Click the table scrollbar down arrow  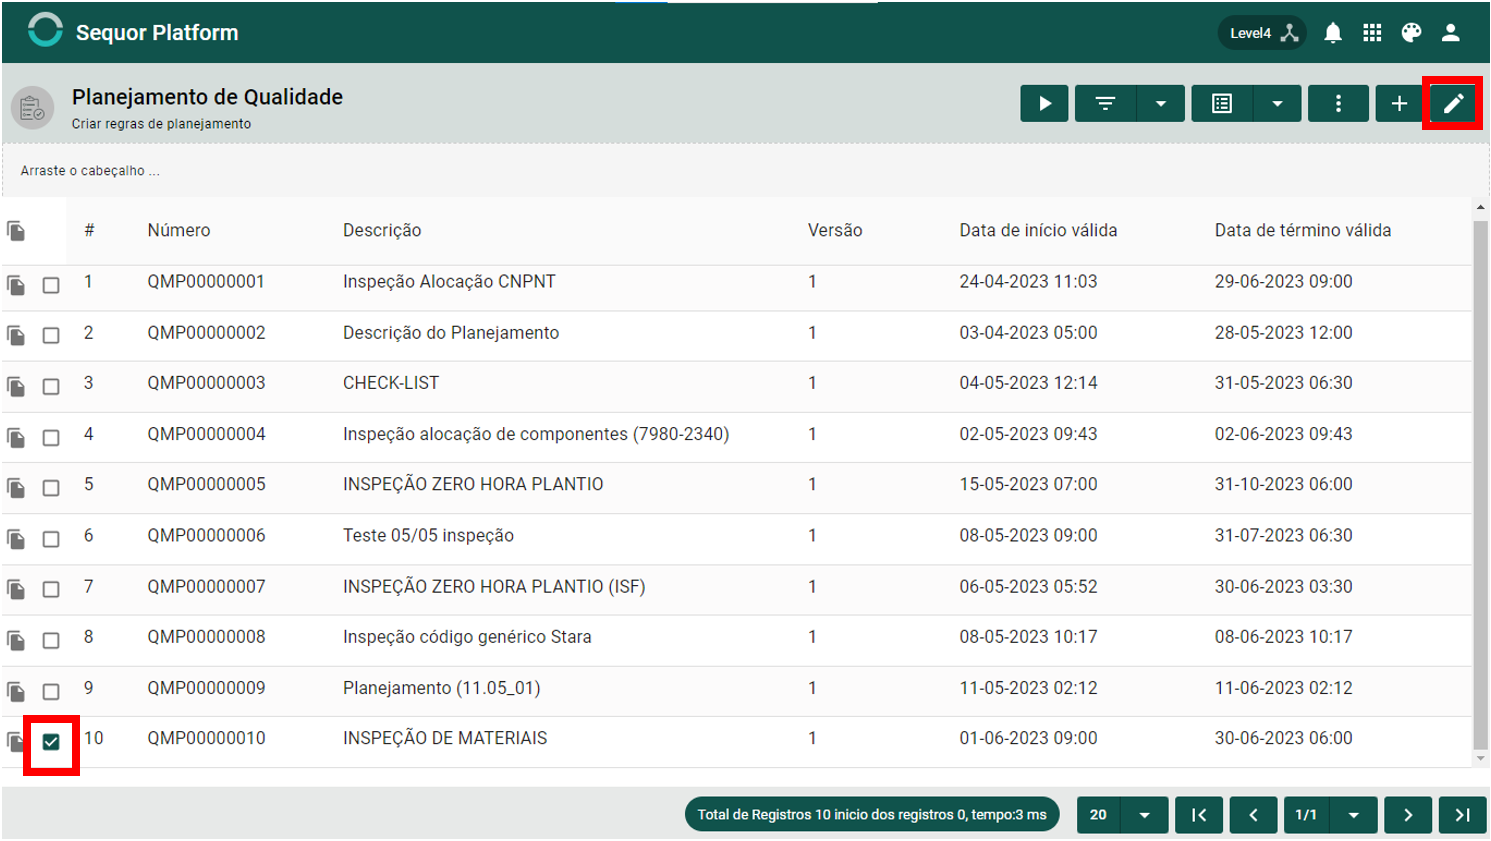1481,759
